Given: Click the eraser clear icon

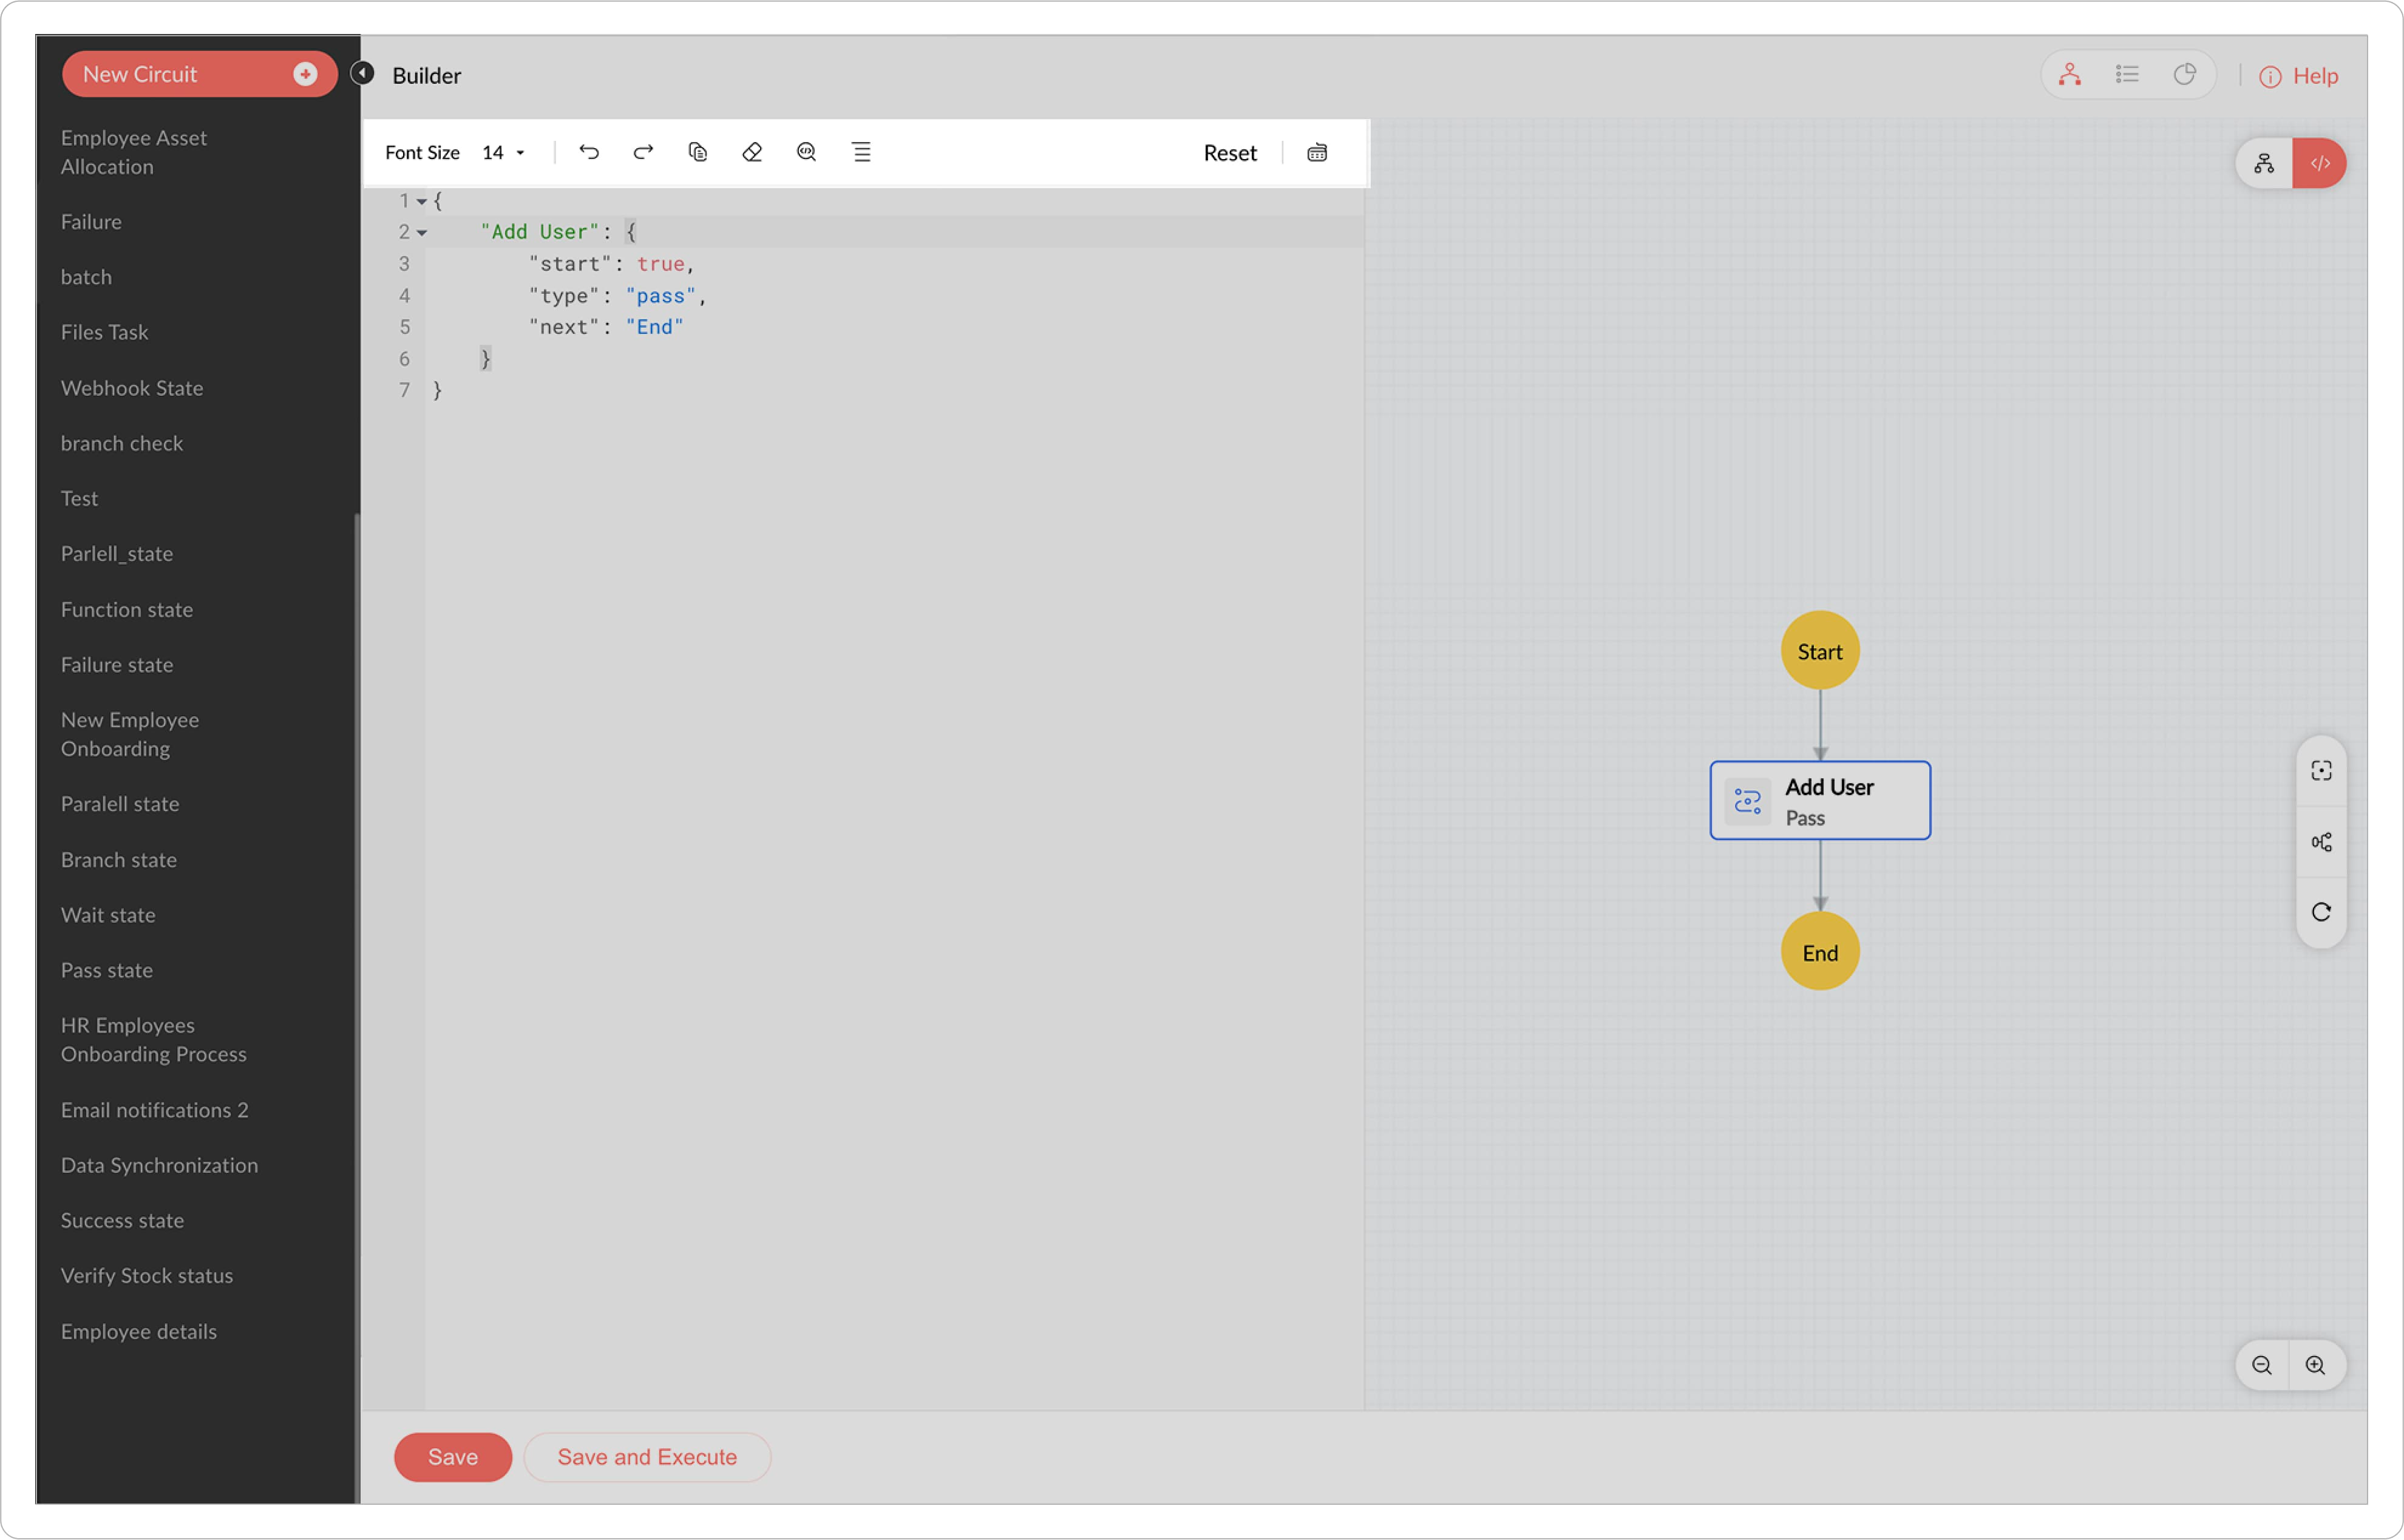Looking at the screenshot, I should tap(752, 152).
